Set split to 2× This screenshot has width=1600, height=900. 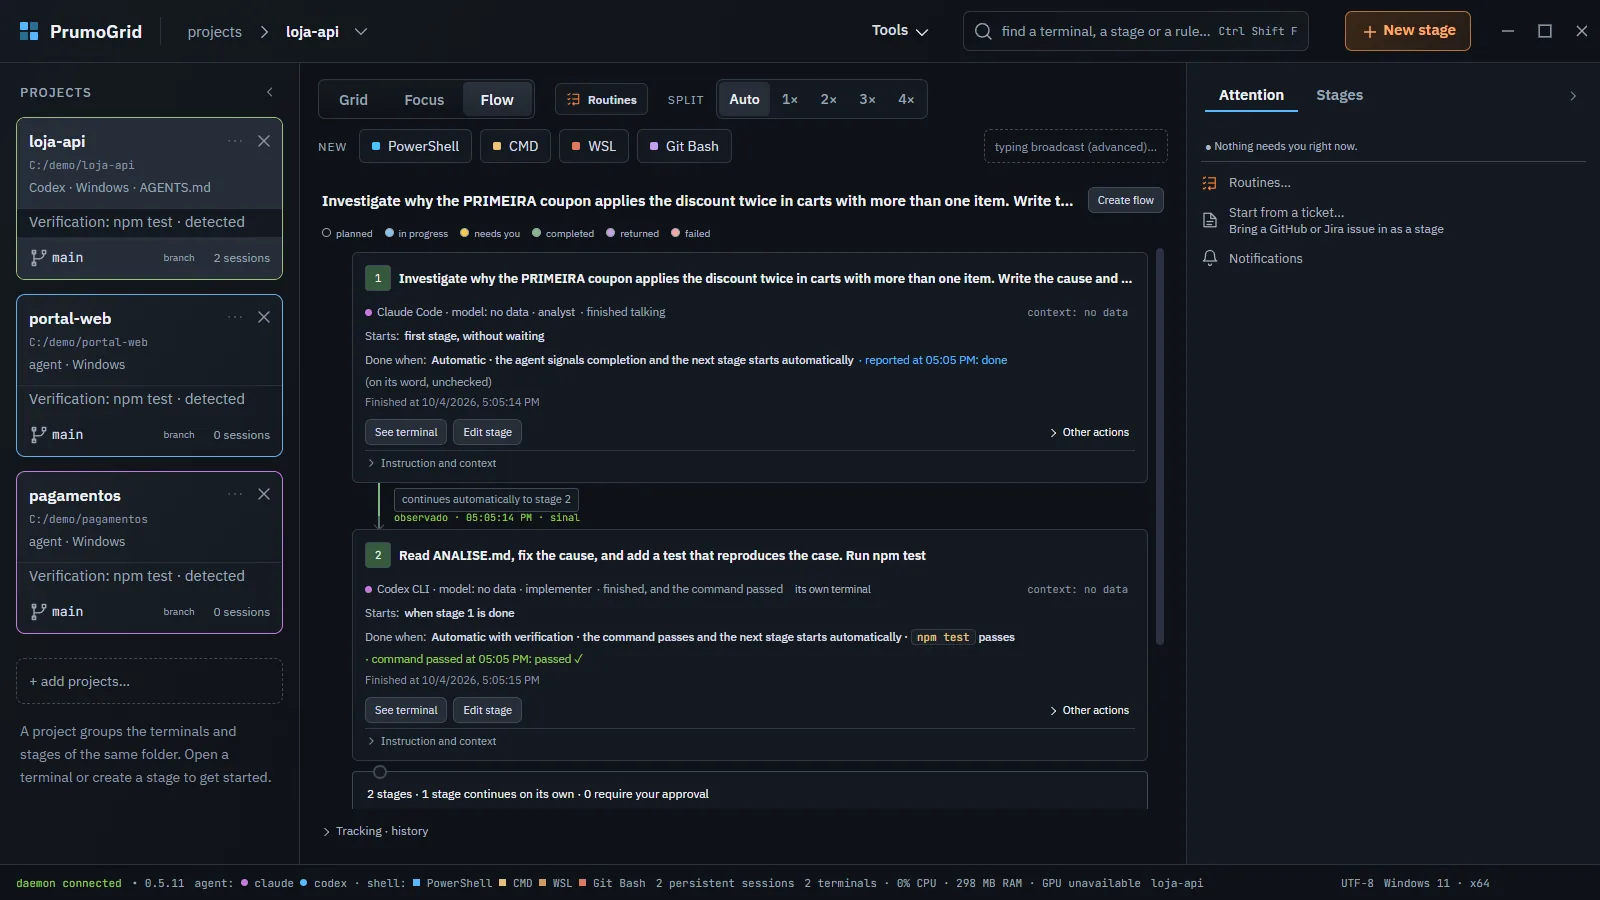(x=829, y=99)
